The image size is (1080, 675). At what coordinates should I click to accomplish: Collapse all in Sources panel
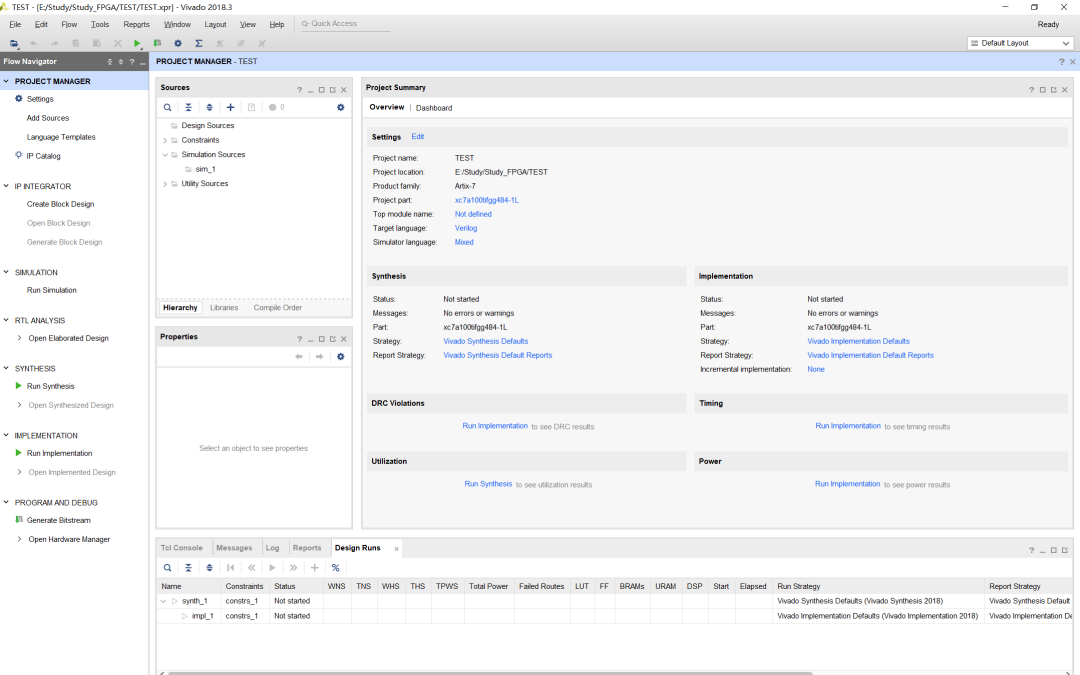(x=188, y=107)
